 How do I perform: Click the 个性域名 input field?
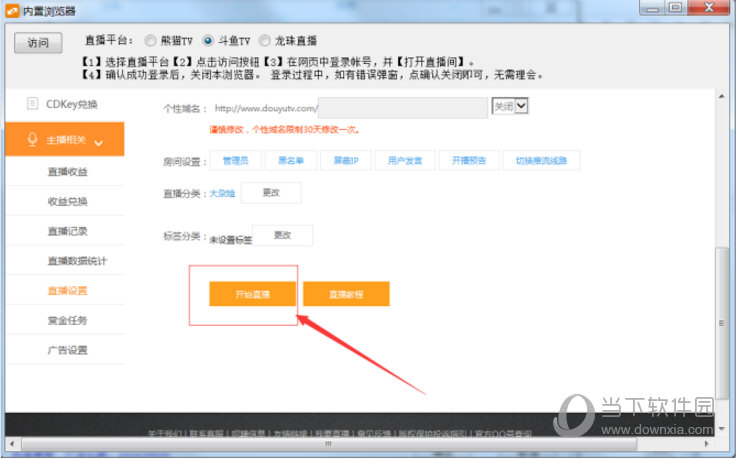[x=403, y=108]
